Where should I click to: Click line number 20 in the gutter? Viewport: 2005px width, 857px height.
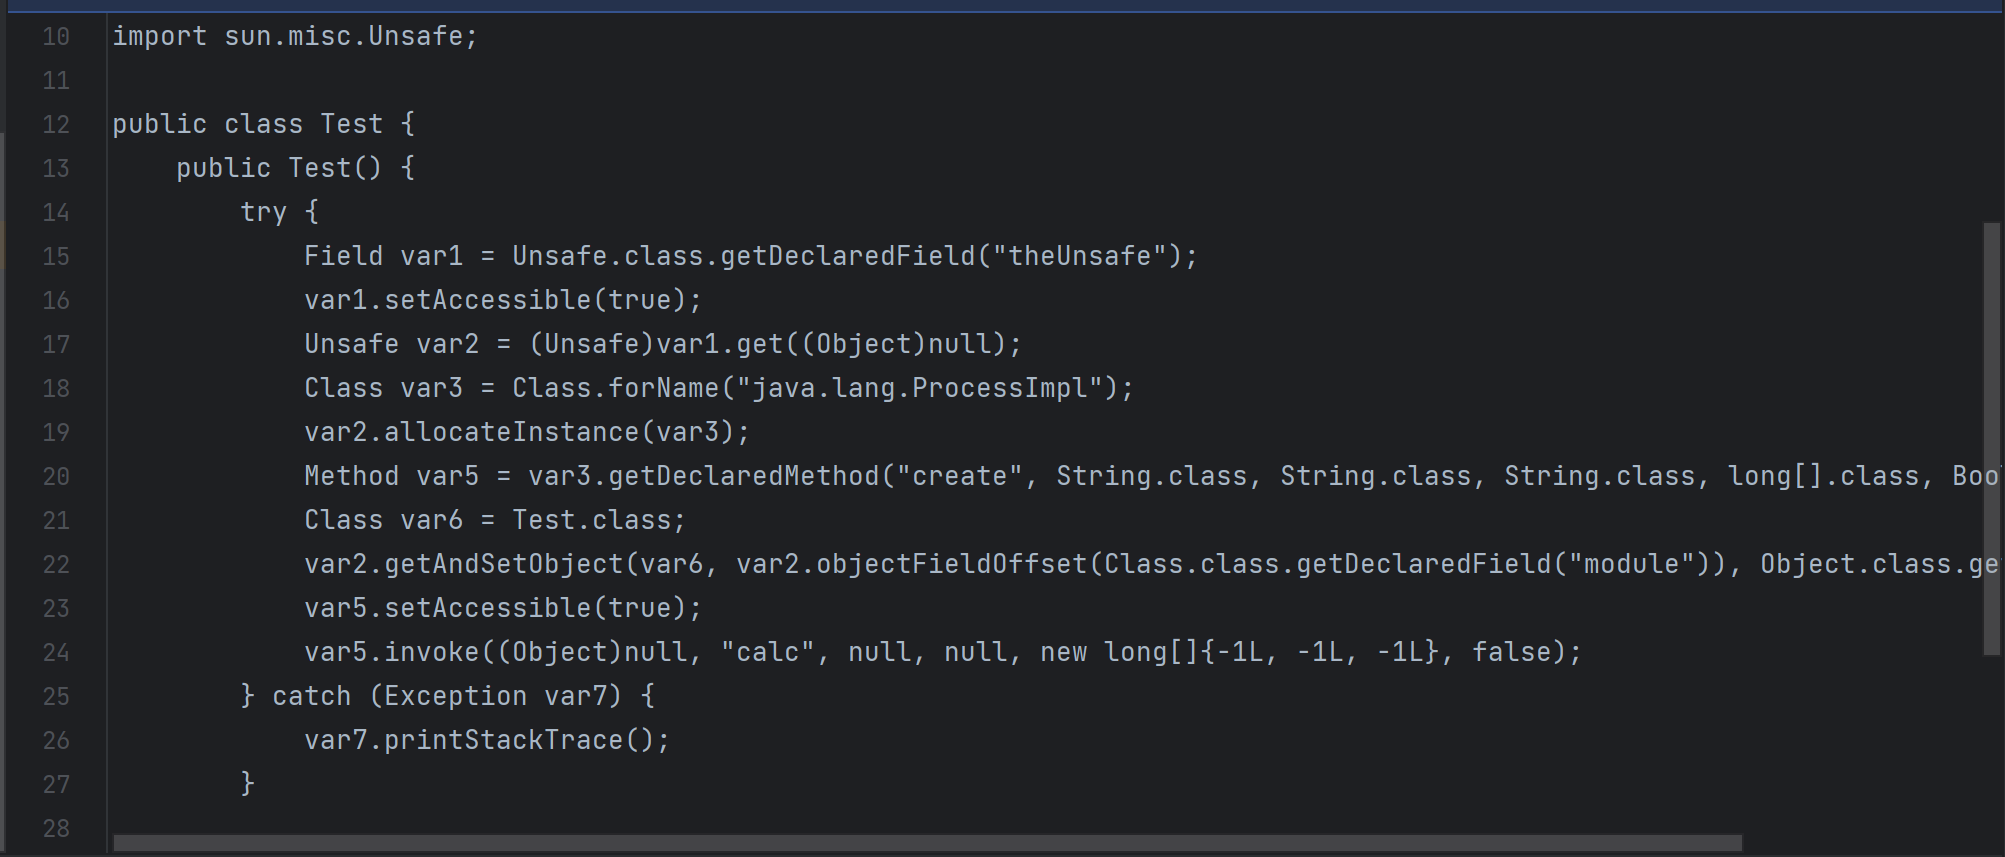(56, 477)
